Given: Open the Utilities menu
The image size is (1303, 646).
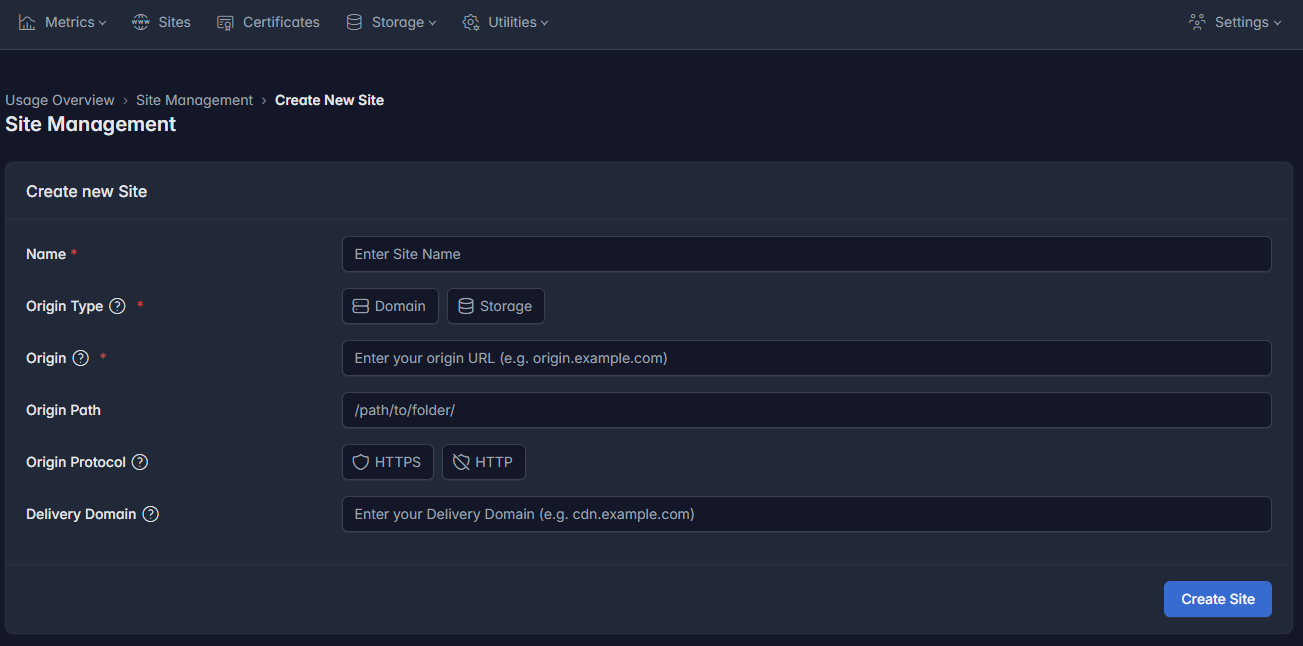Looking at the screenshot, I should tap(505, 22).
